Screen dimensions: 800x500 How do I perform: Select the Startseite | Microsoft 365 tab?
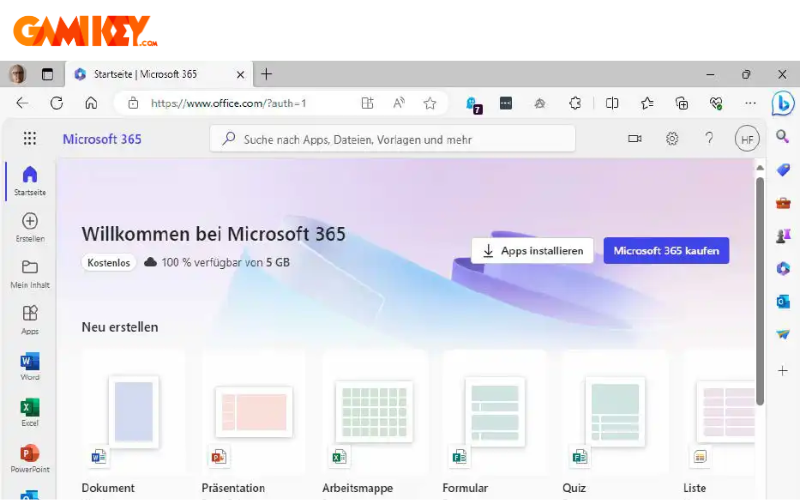click(x=159, y=74)
